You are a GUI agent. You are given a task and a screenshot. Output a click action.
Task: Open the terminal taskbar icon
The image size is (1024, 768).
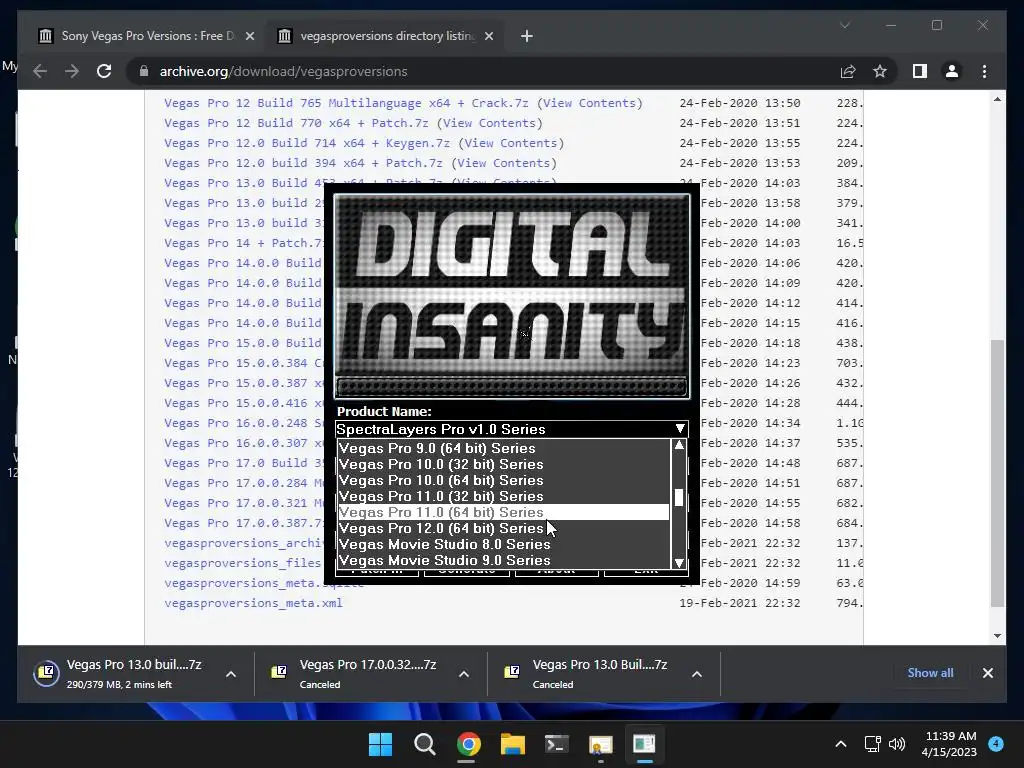[x=556, y=744]
